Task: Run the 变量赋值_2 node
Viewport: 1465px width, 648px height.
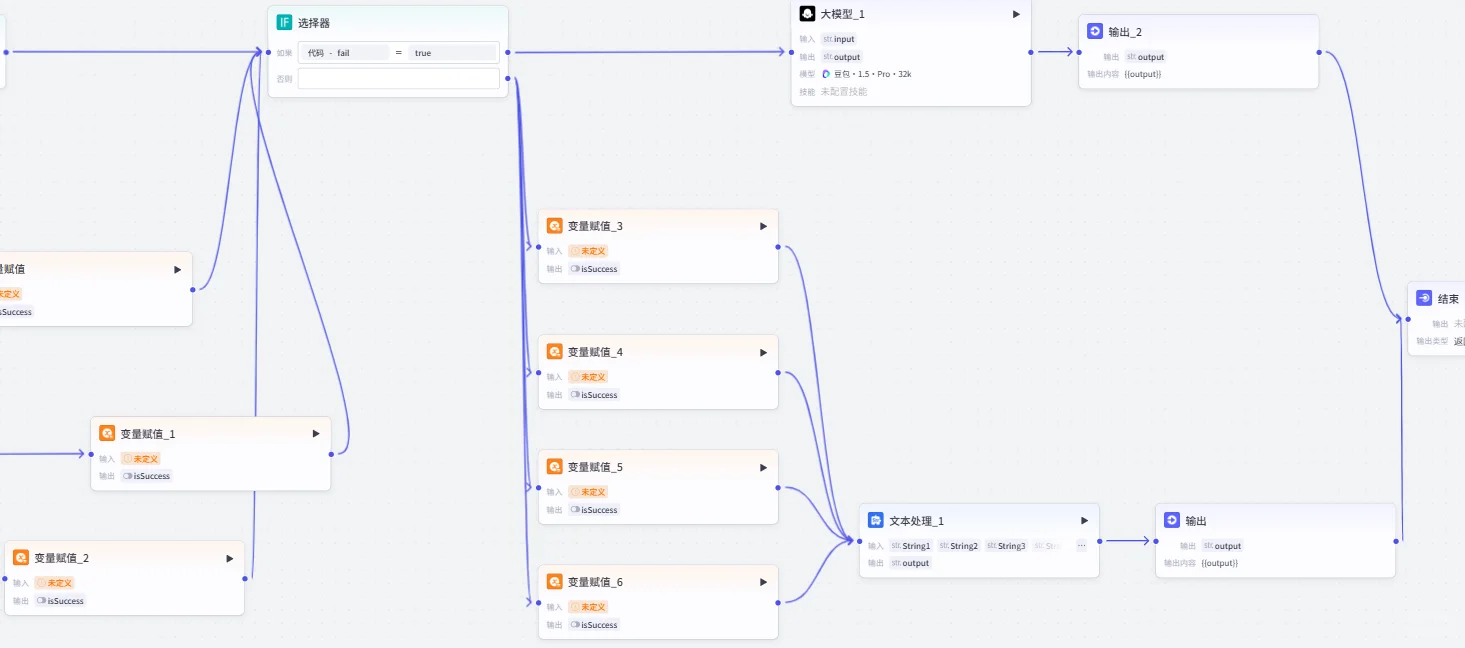Action: (229, 558)
